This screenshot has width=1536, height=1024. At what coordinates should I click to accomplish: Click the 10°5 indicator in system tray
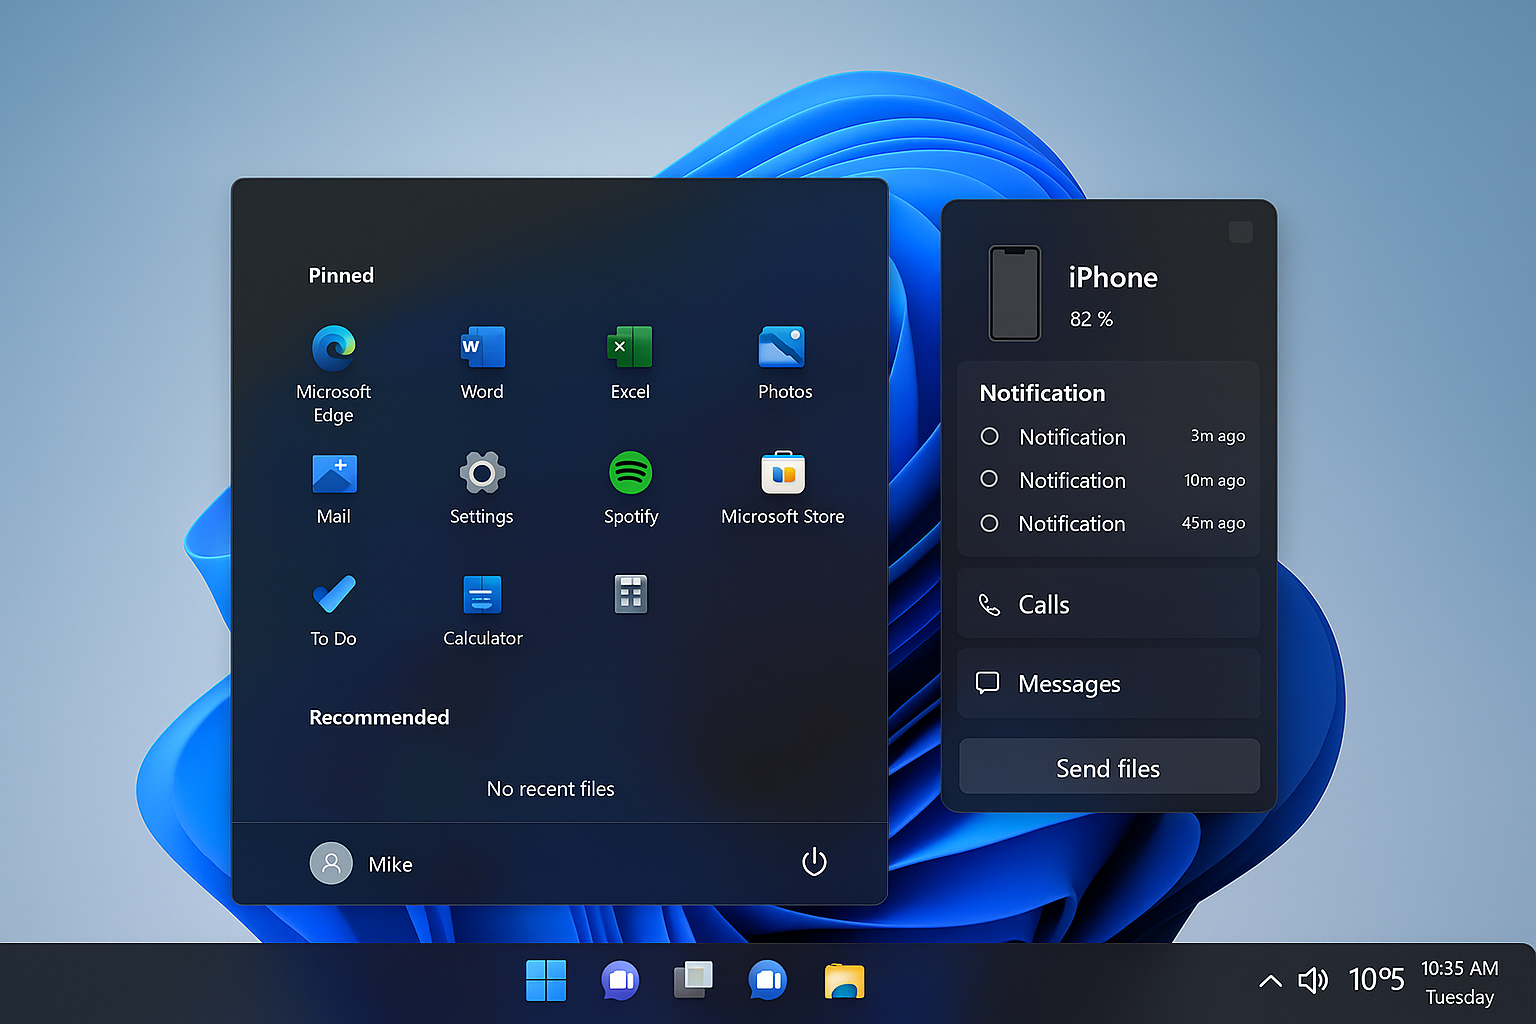point(1376,979)
